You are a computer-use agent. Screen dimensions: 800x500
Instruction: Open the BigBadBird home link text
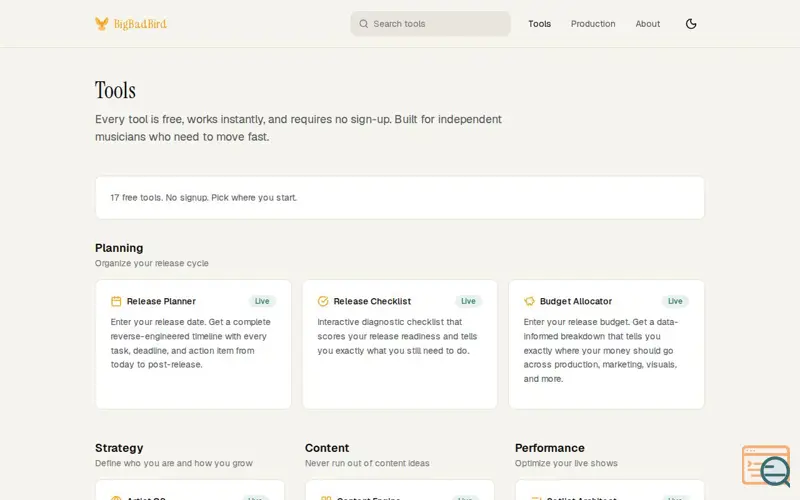coord(140,24)
